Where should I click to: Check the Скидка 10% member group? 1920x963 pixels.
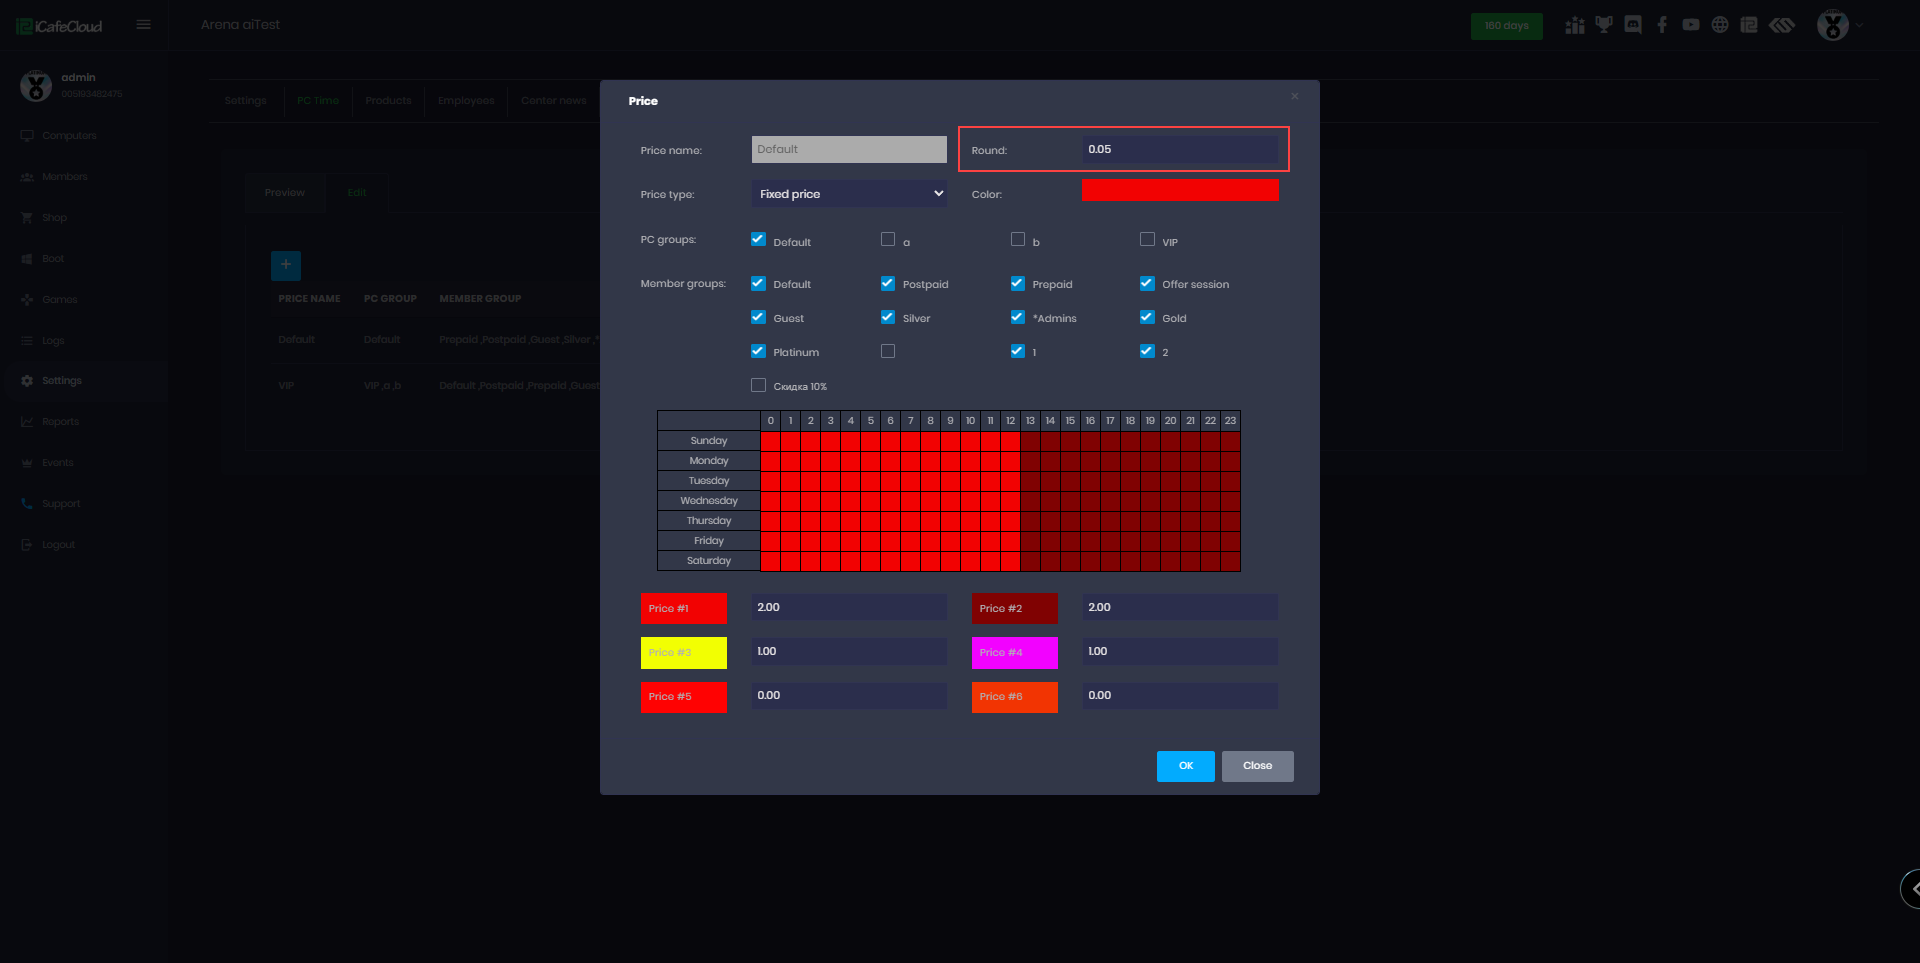pos(759,386)
